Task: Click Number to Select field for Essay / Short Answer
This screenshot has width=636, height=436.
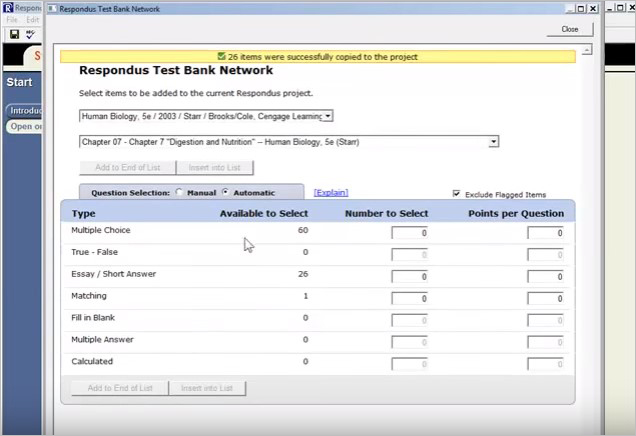Action: (409, 277)
